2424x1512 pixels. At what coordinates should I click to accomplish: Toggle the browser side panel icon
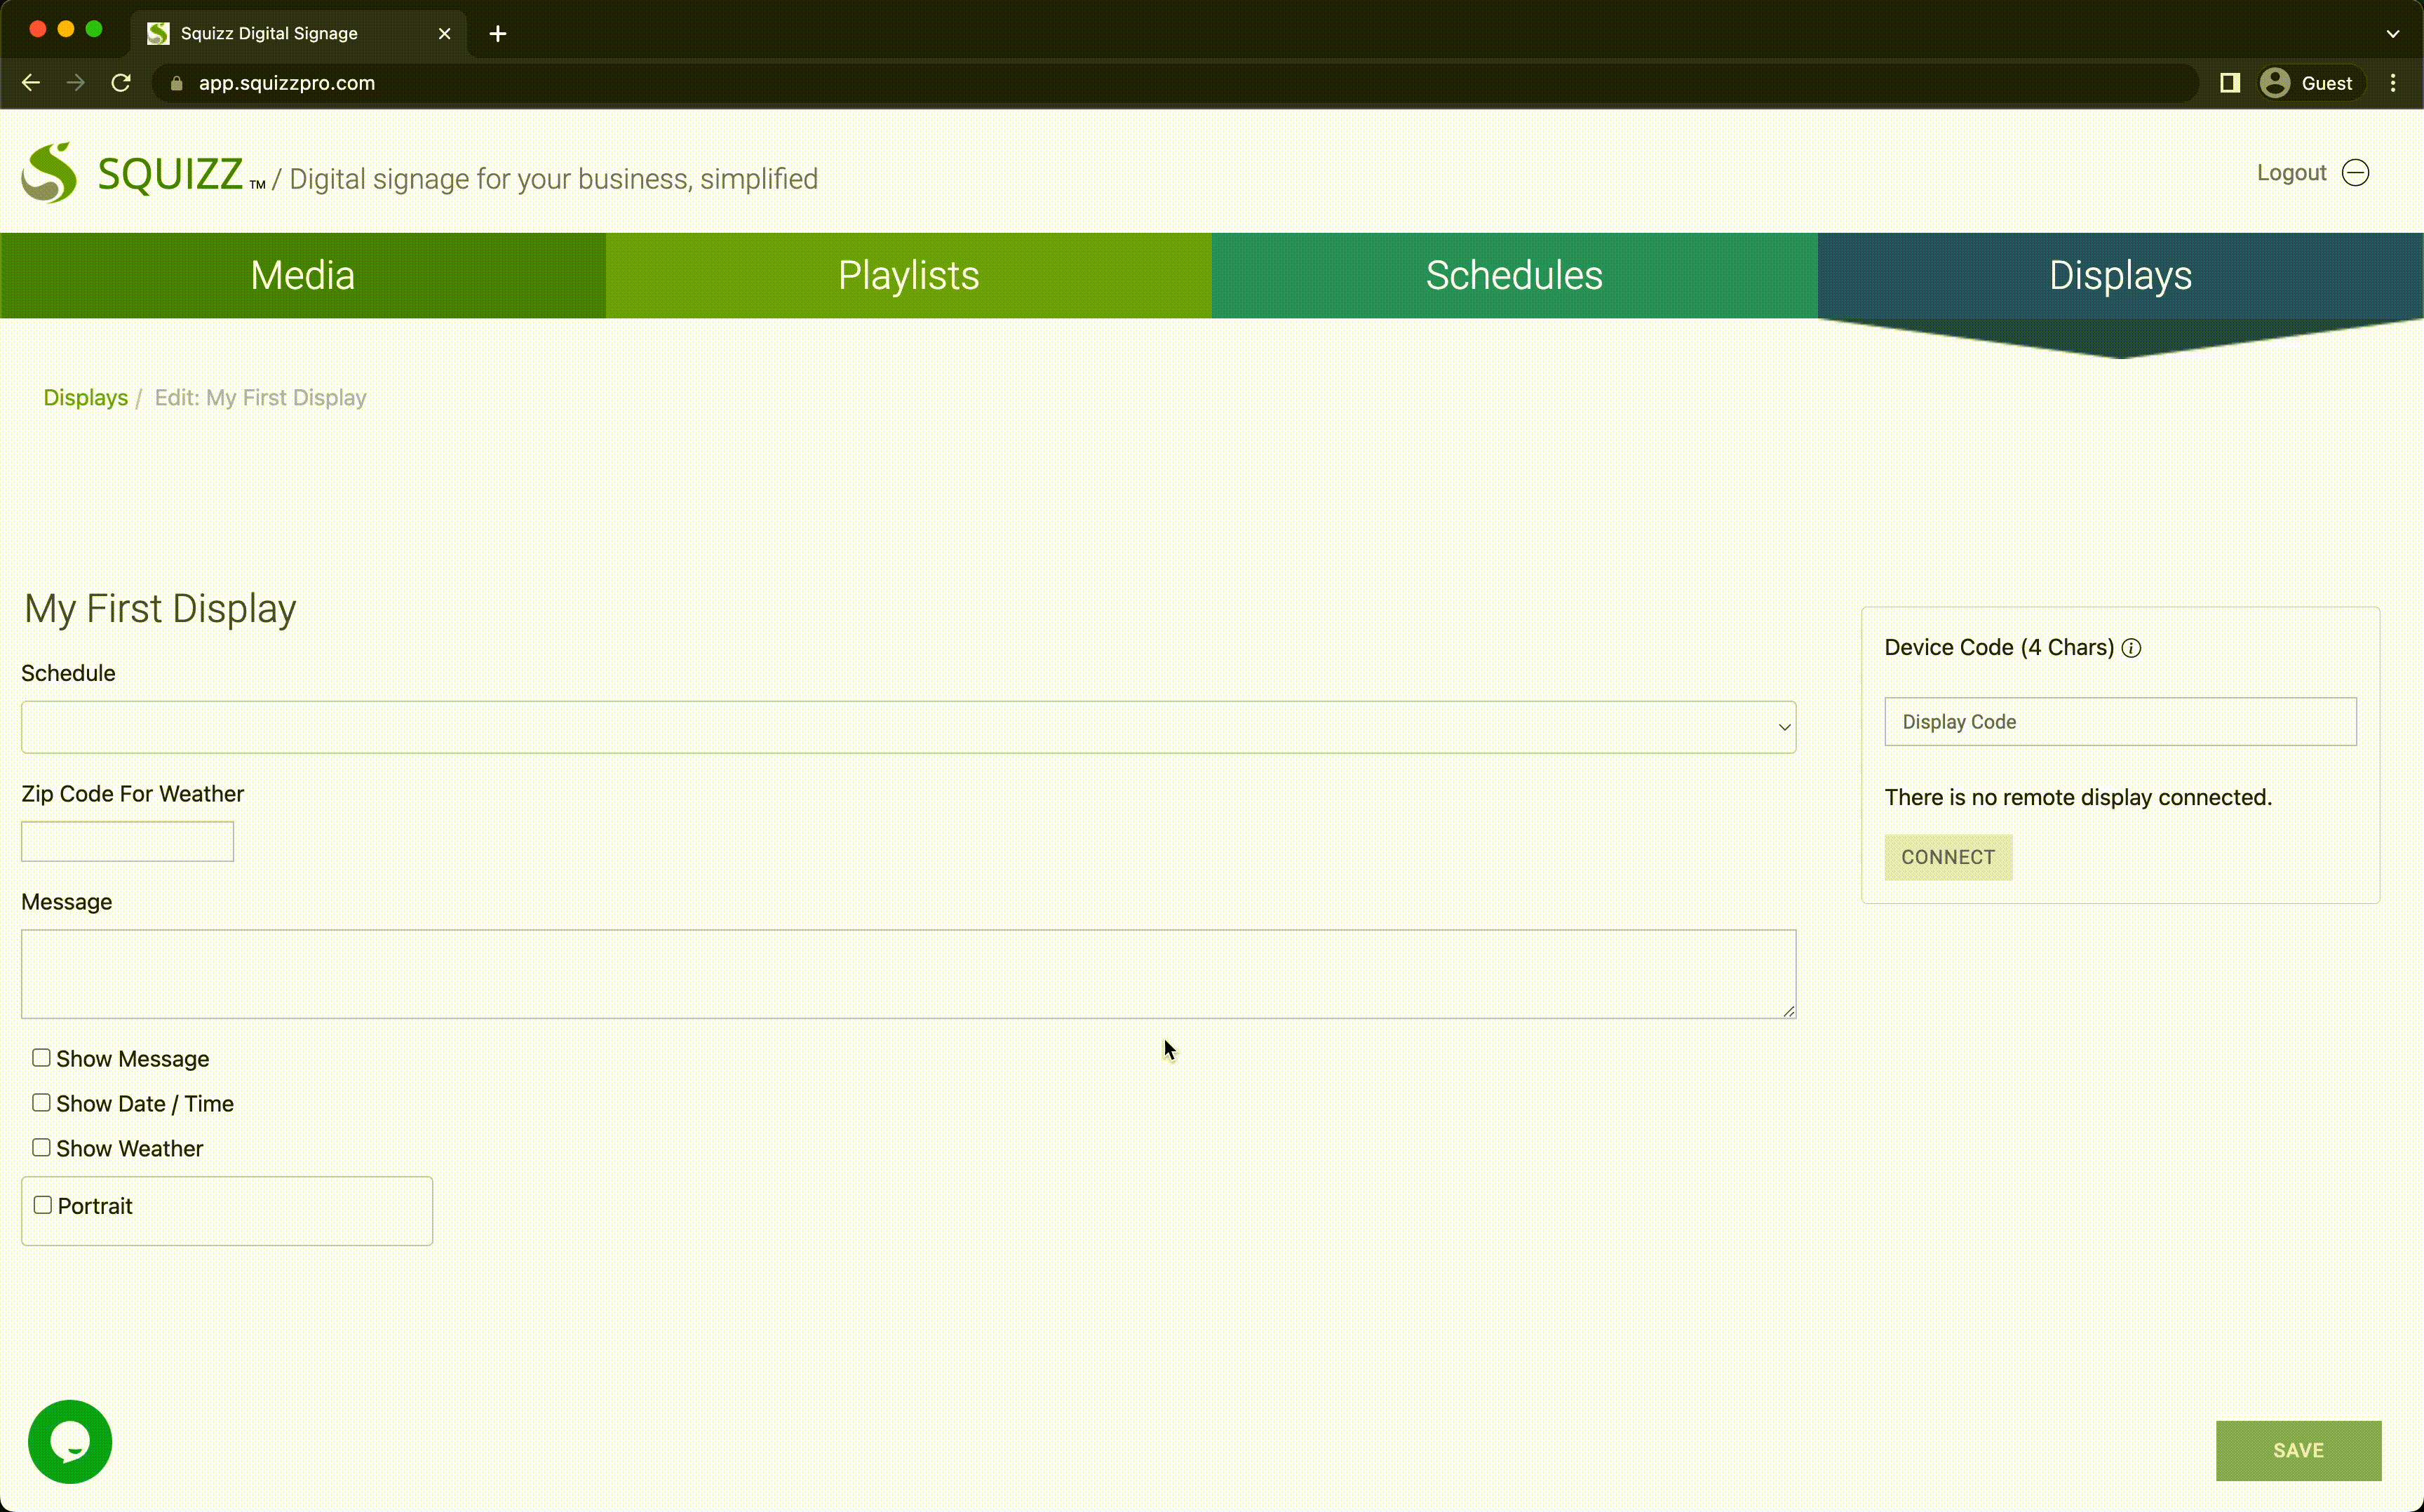click(2230, 83)
